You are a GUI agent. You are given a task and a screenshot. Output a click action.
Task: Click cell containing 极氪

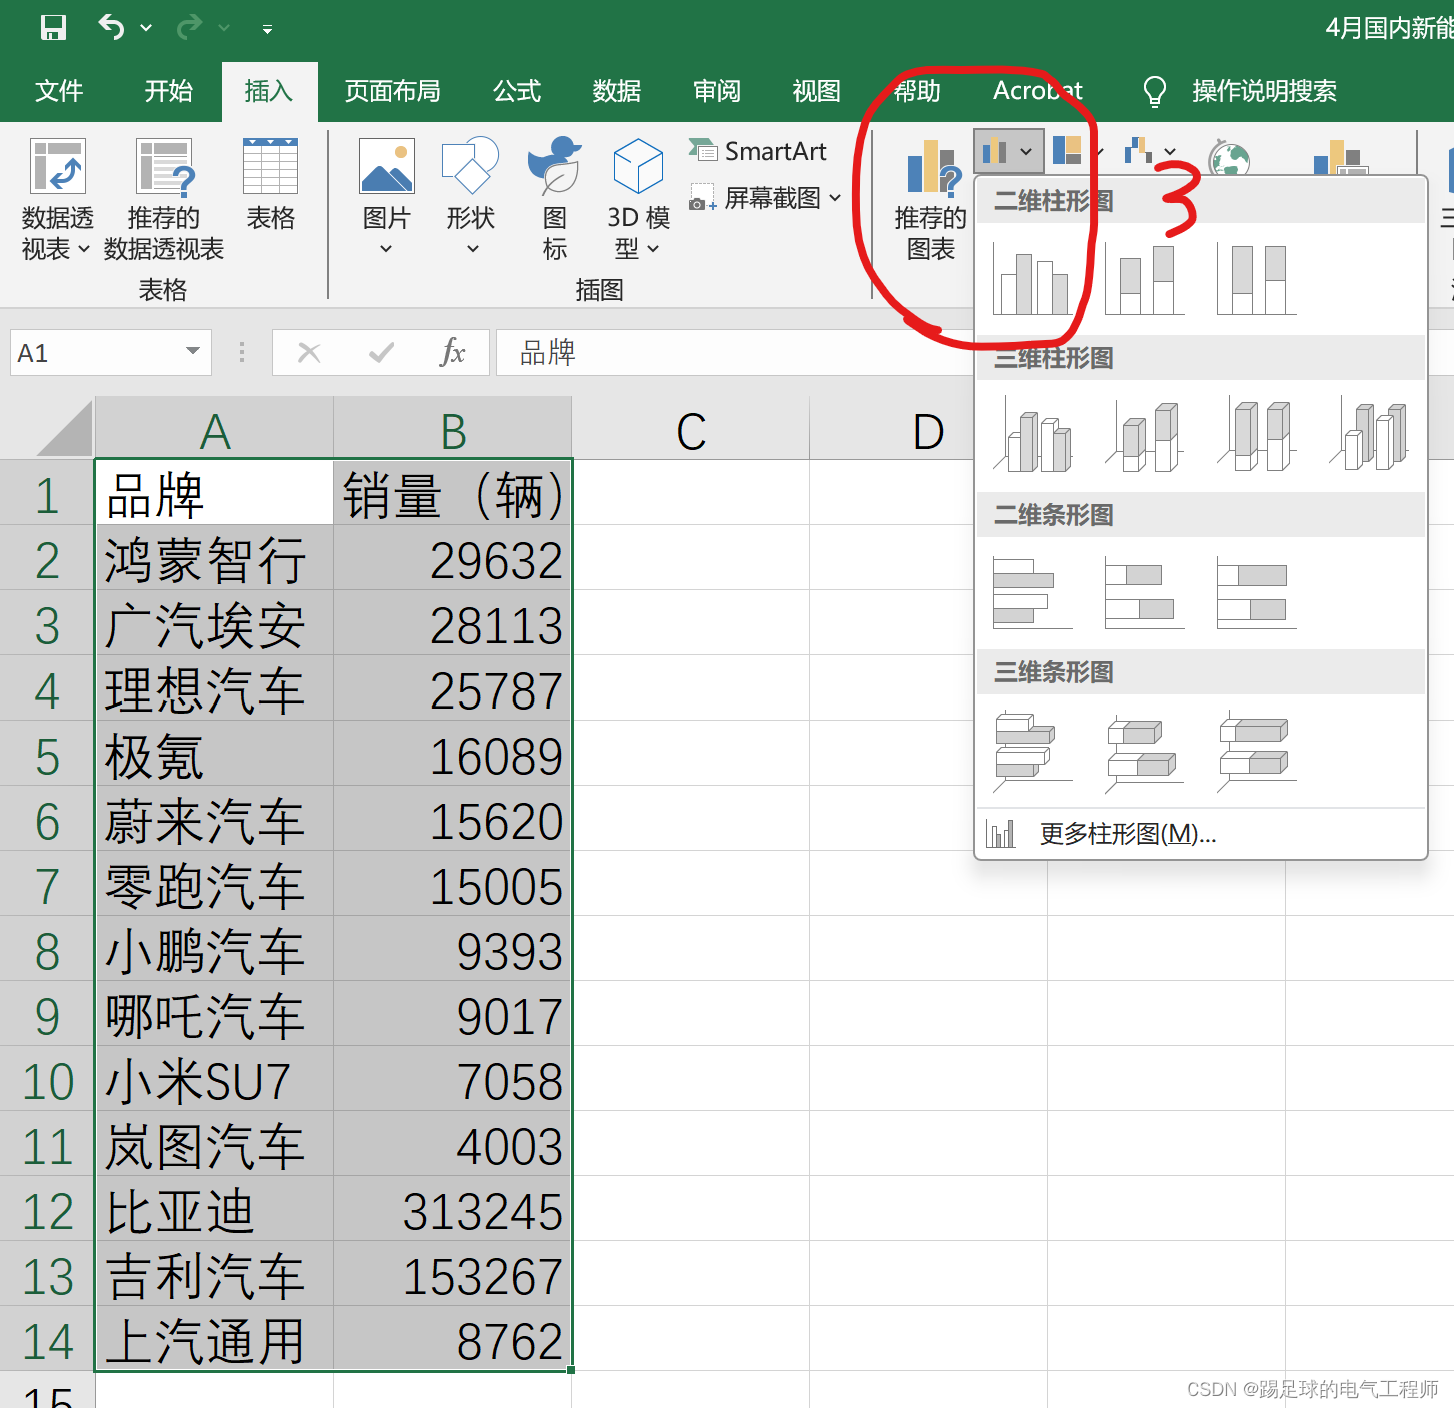(x=214, y=755)
